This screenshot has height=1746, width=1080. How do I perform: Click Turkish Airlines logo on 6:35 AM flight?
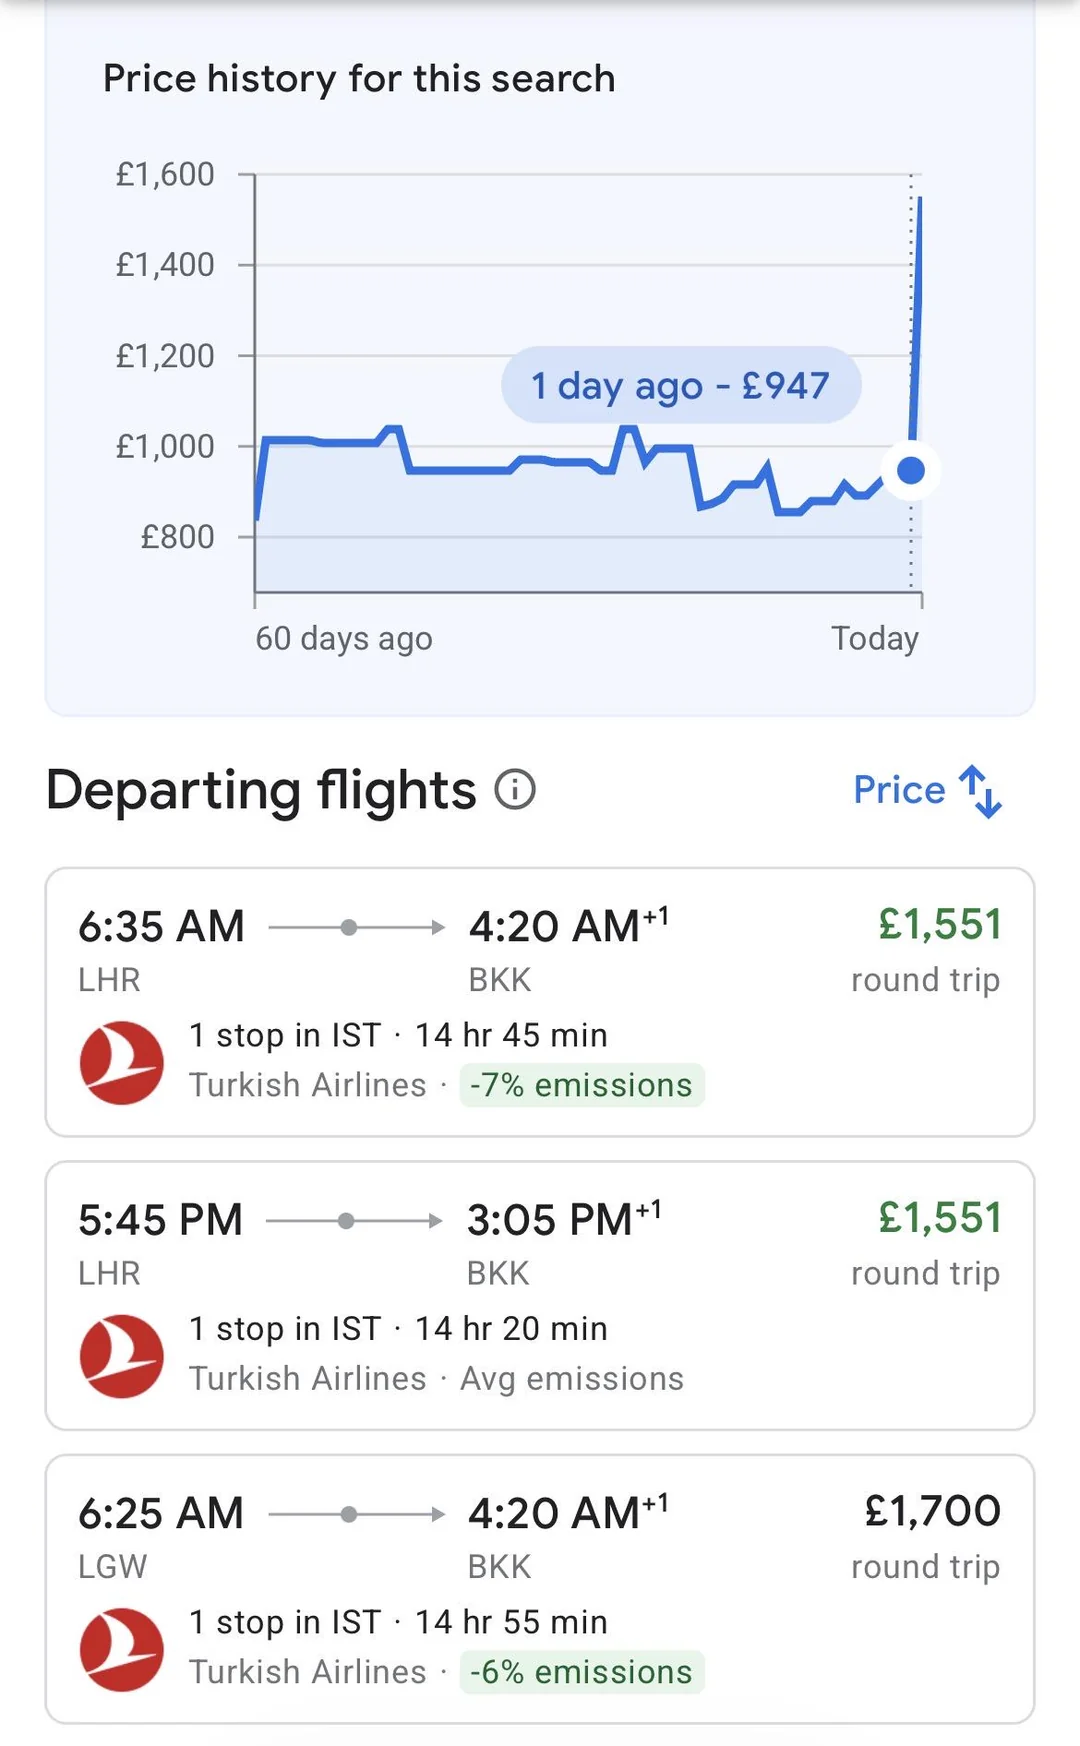[122, 1062]
